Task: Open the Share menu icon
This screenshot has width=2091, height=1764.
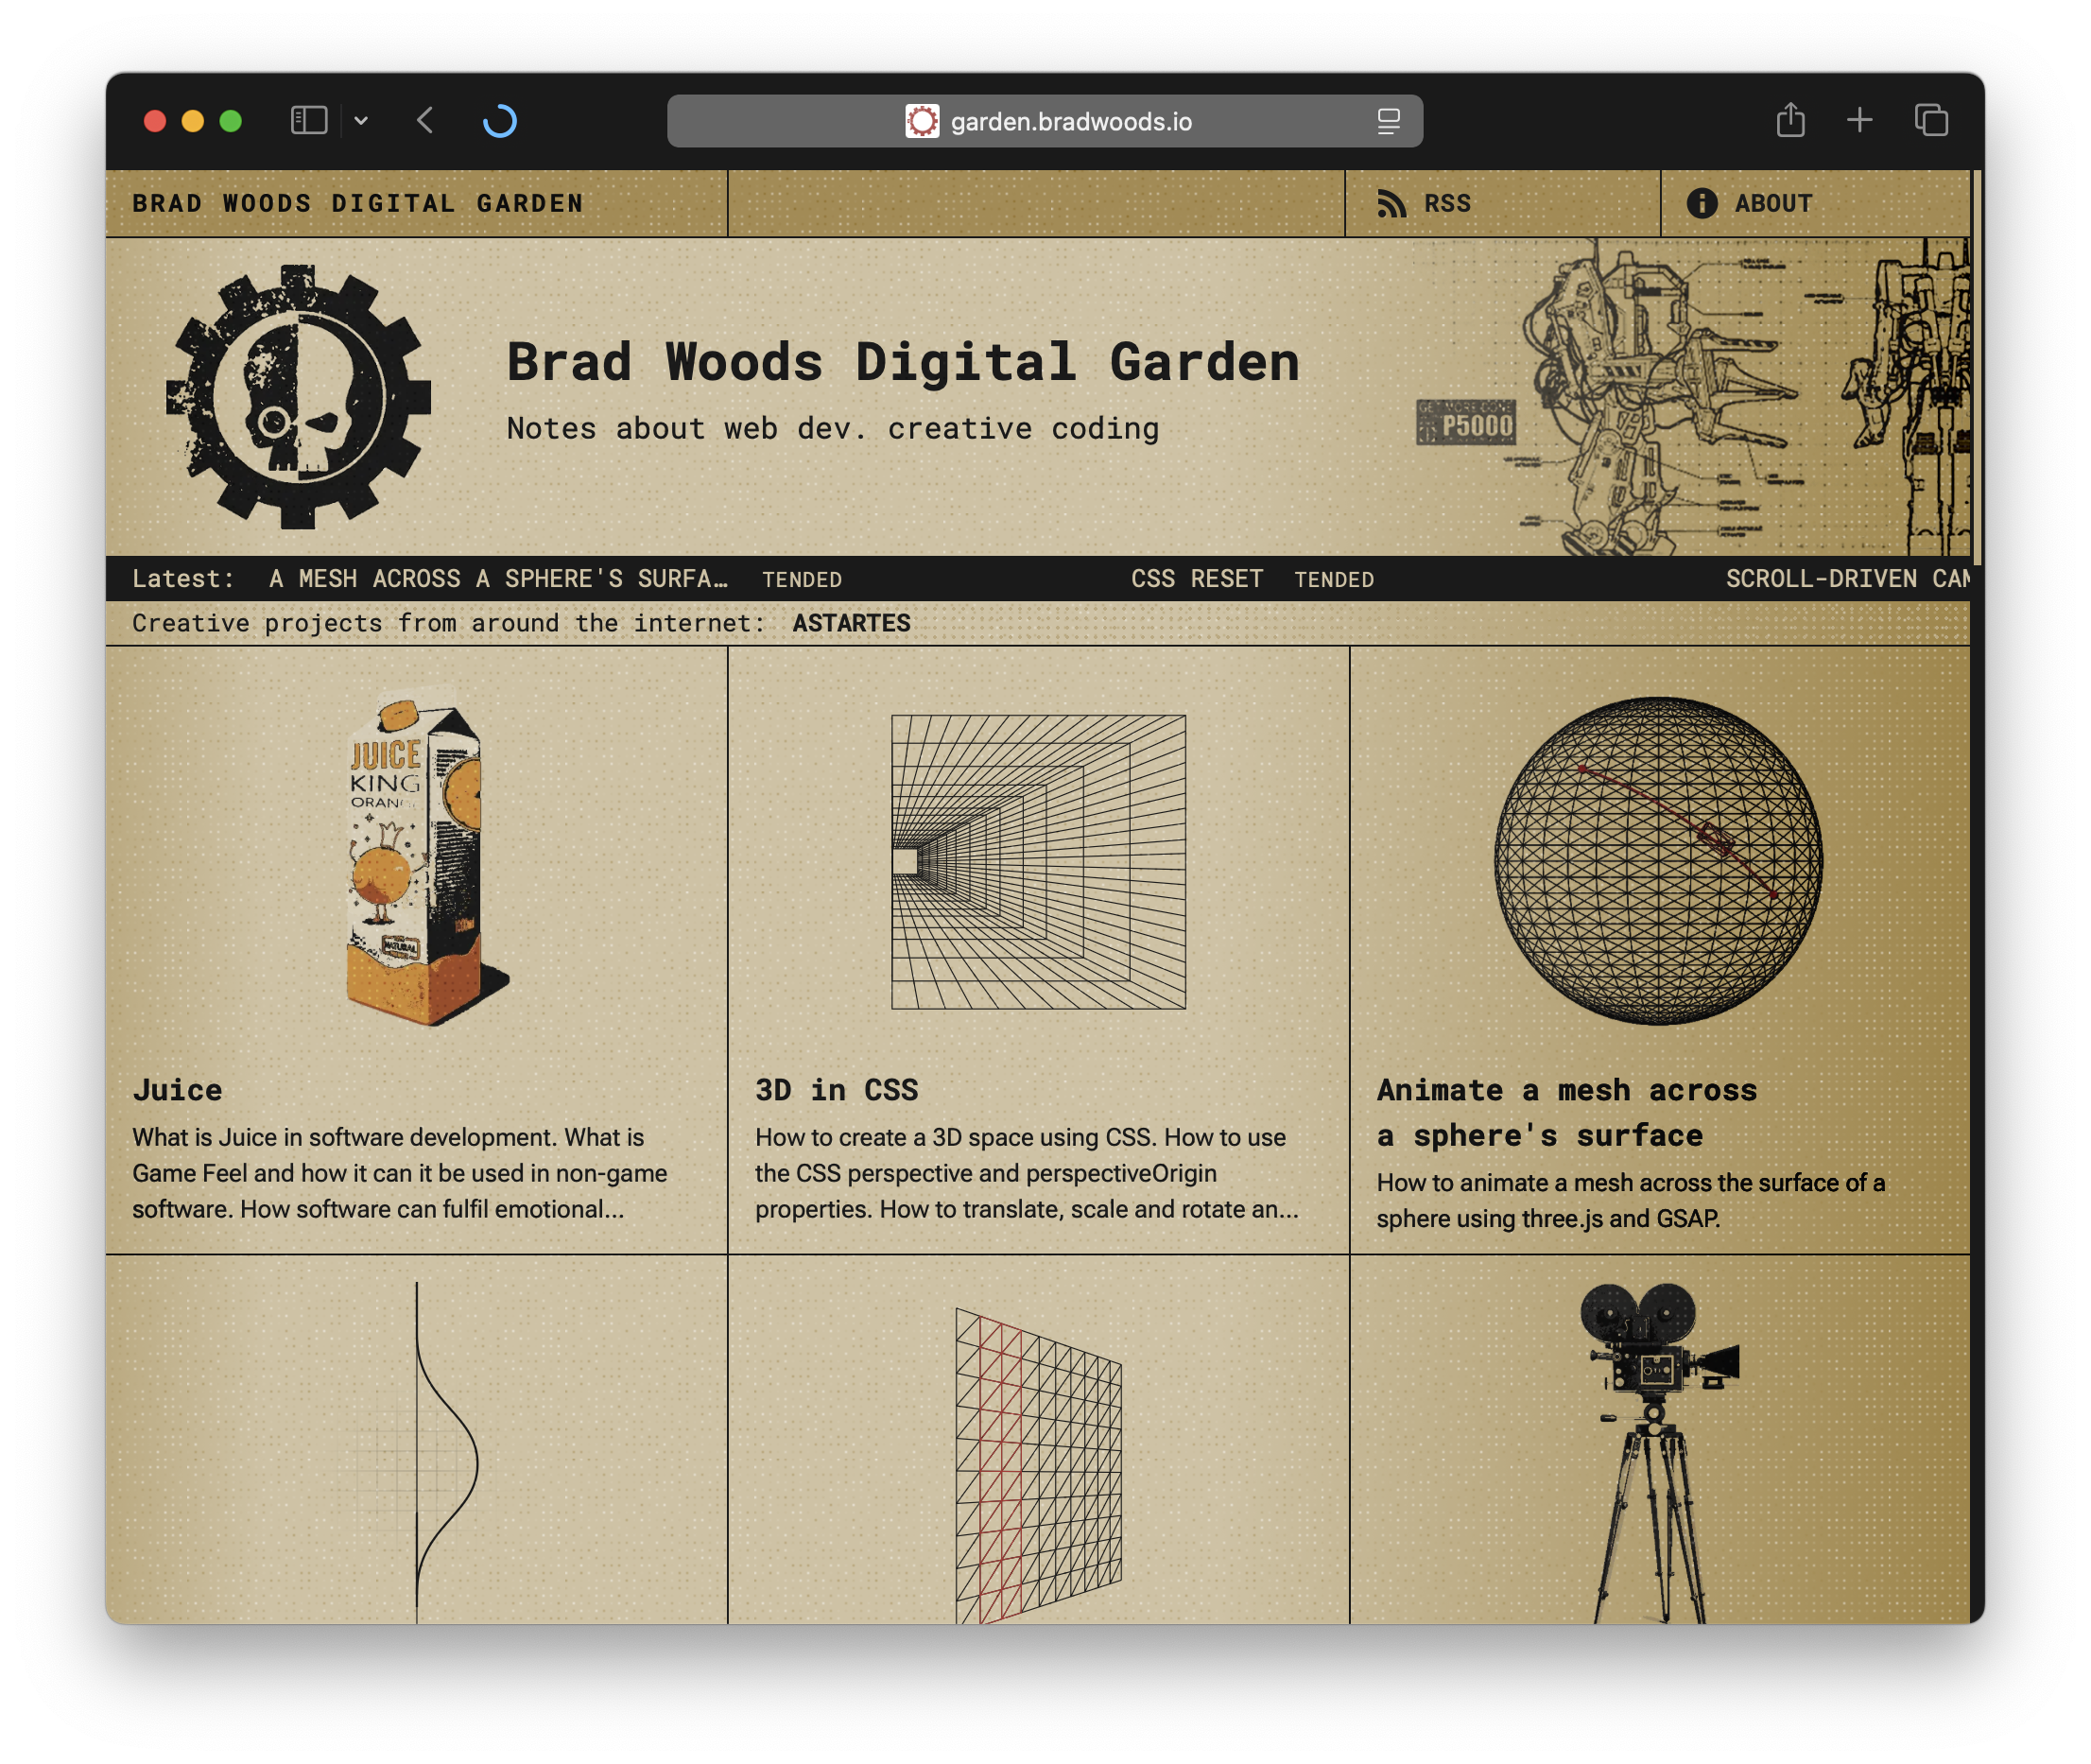Action: tap(1789, 119)
